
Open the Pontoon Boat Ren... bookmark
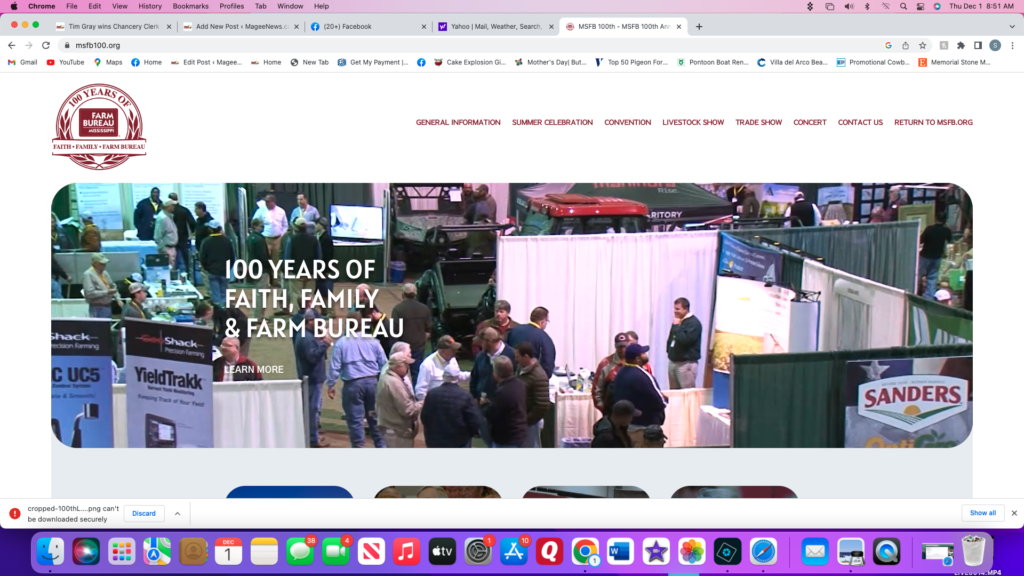click(x=712, y=63)
